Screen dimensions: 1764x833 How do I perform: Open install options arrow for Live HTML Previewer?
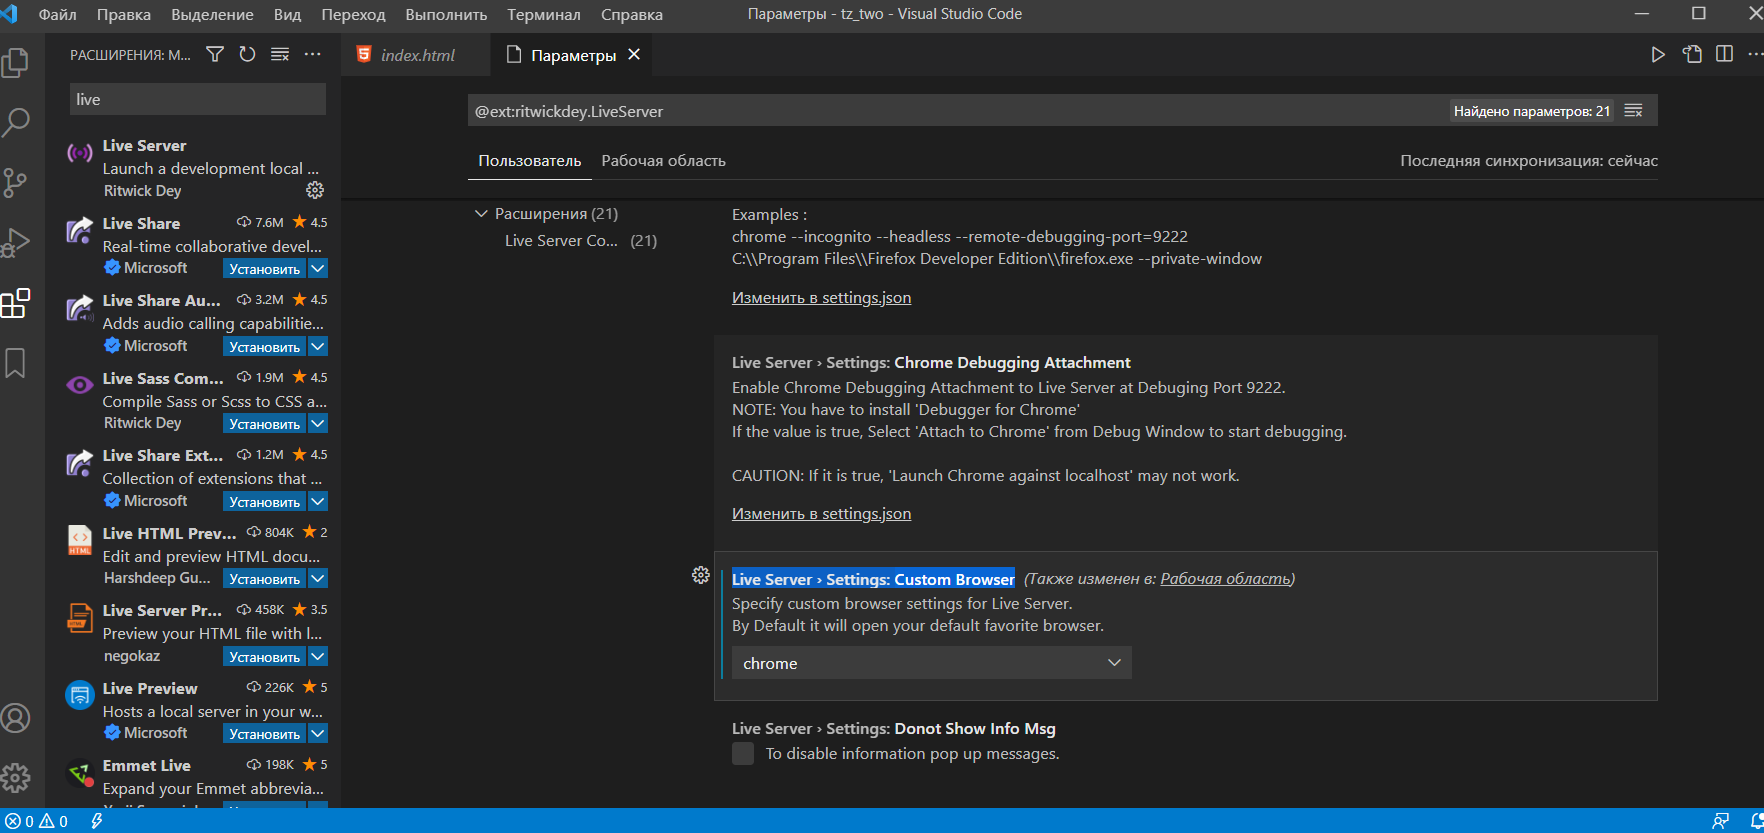pos(318,578)
